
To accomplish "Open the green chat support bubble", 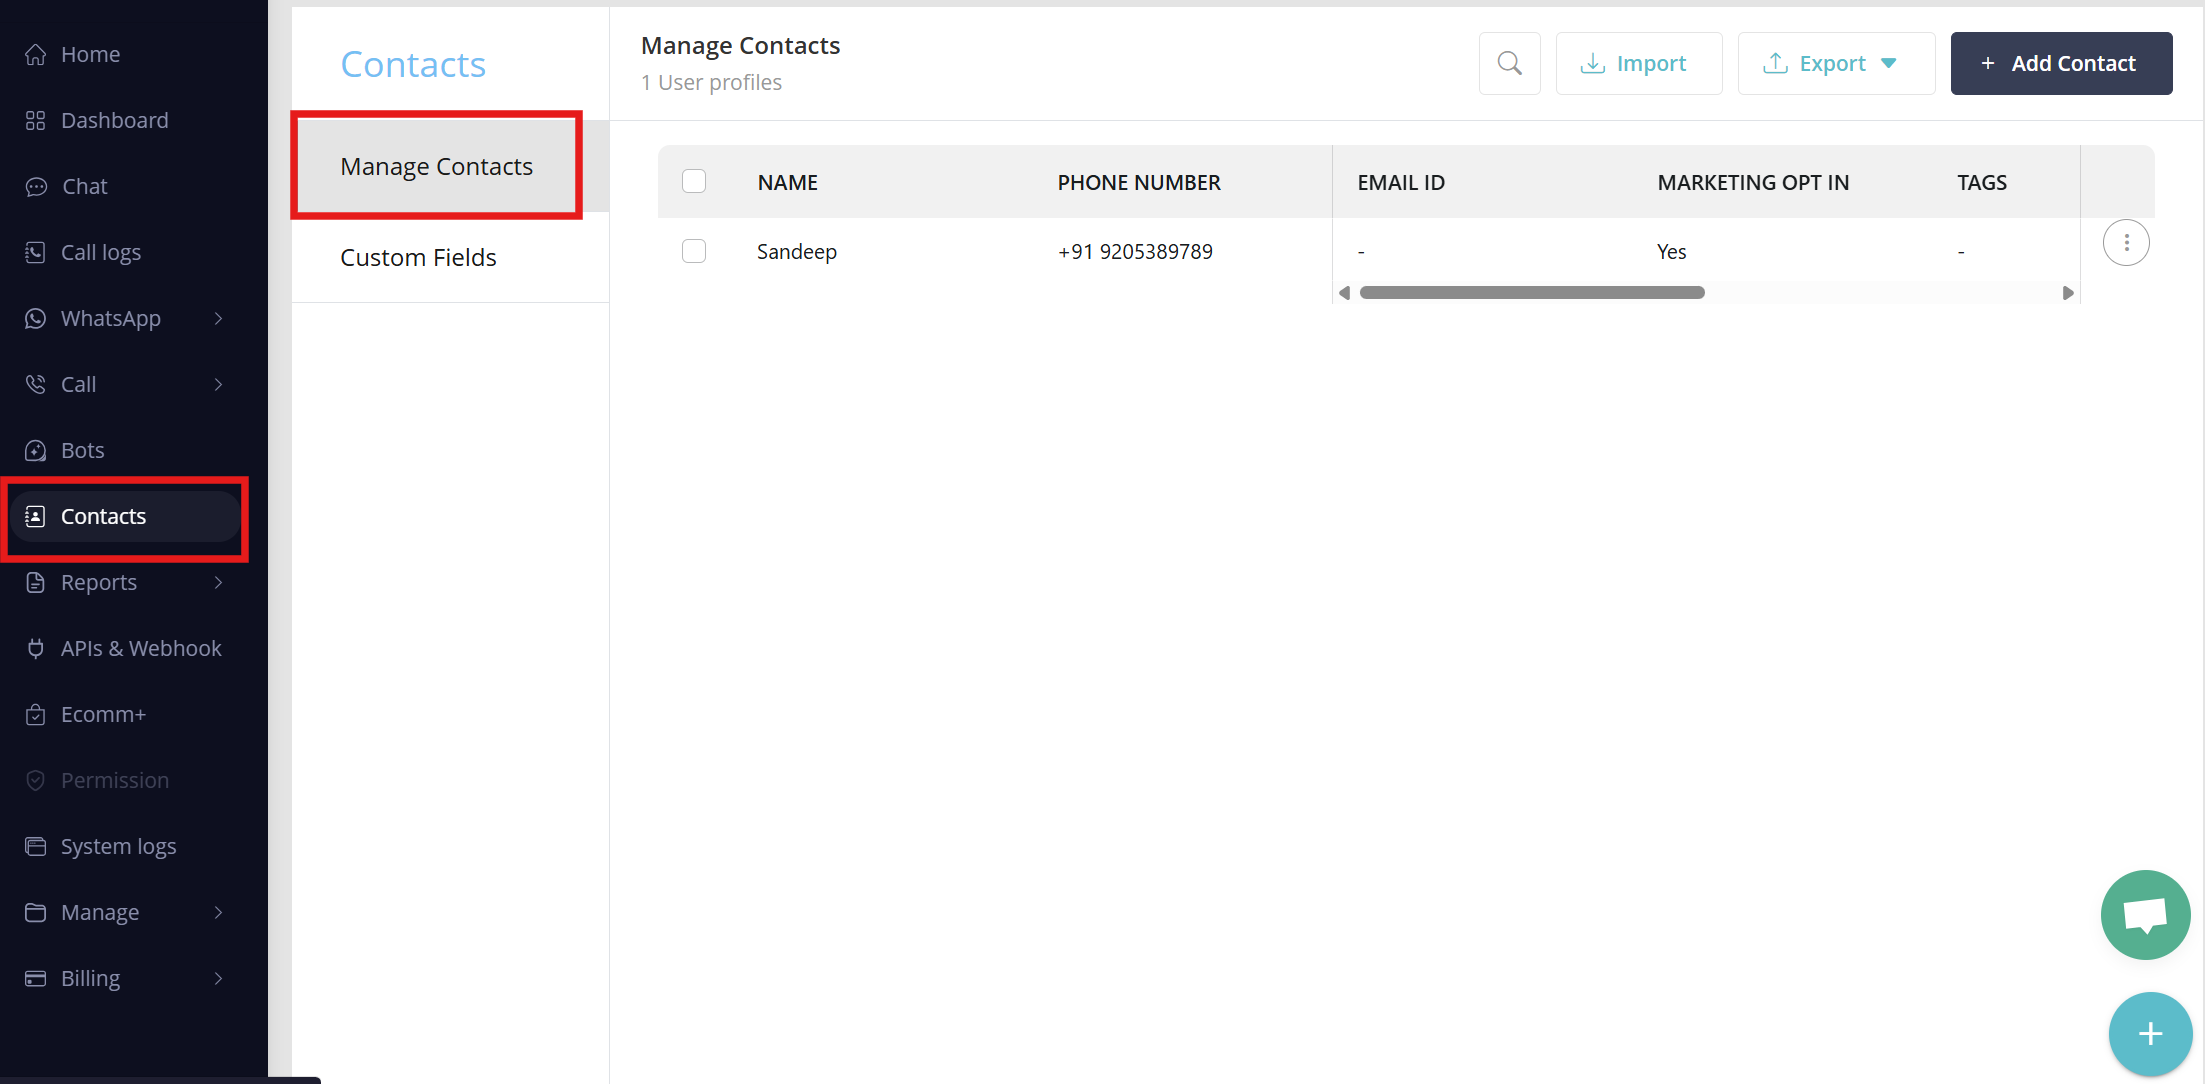I will (x=2145, y=914).
